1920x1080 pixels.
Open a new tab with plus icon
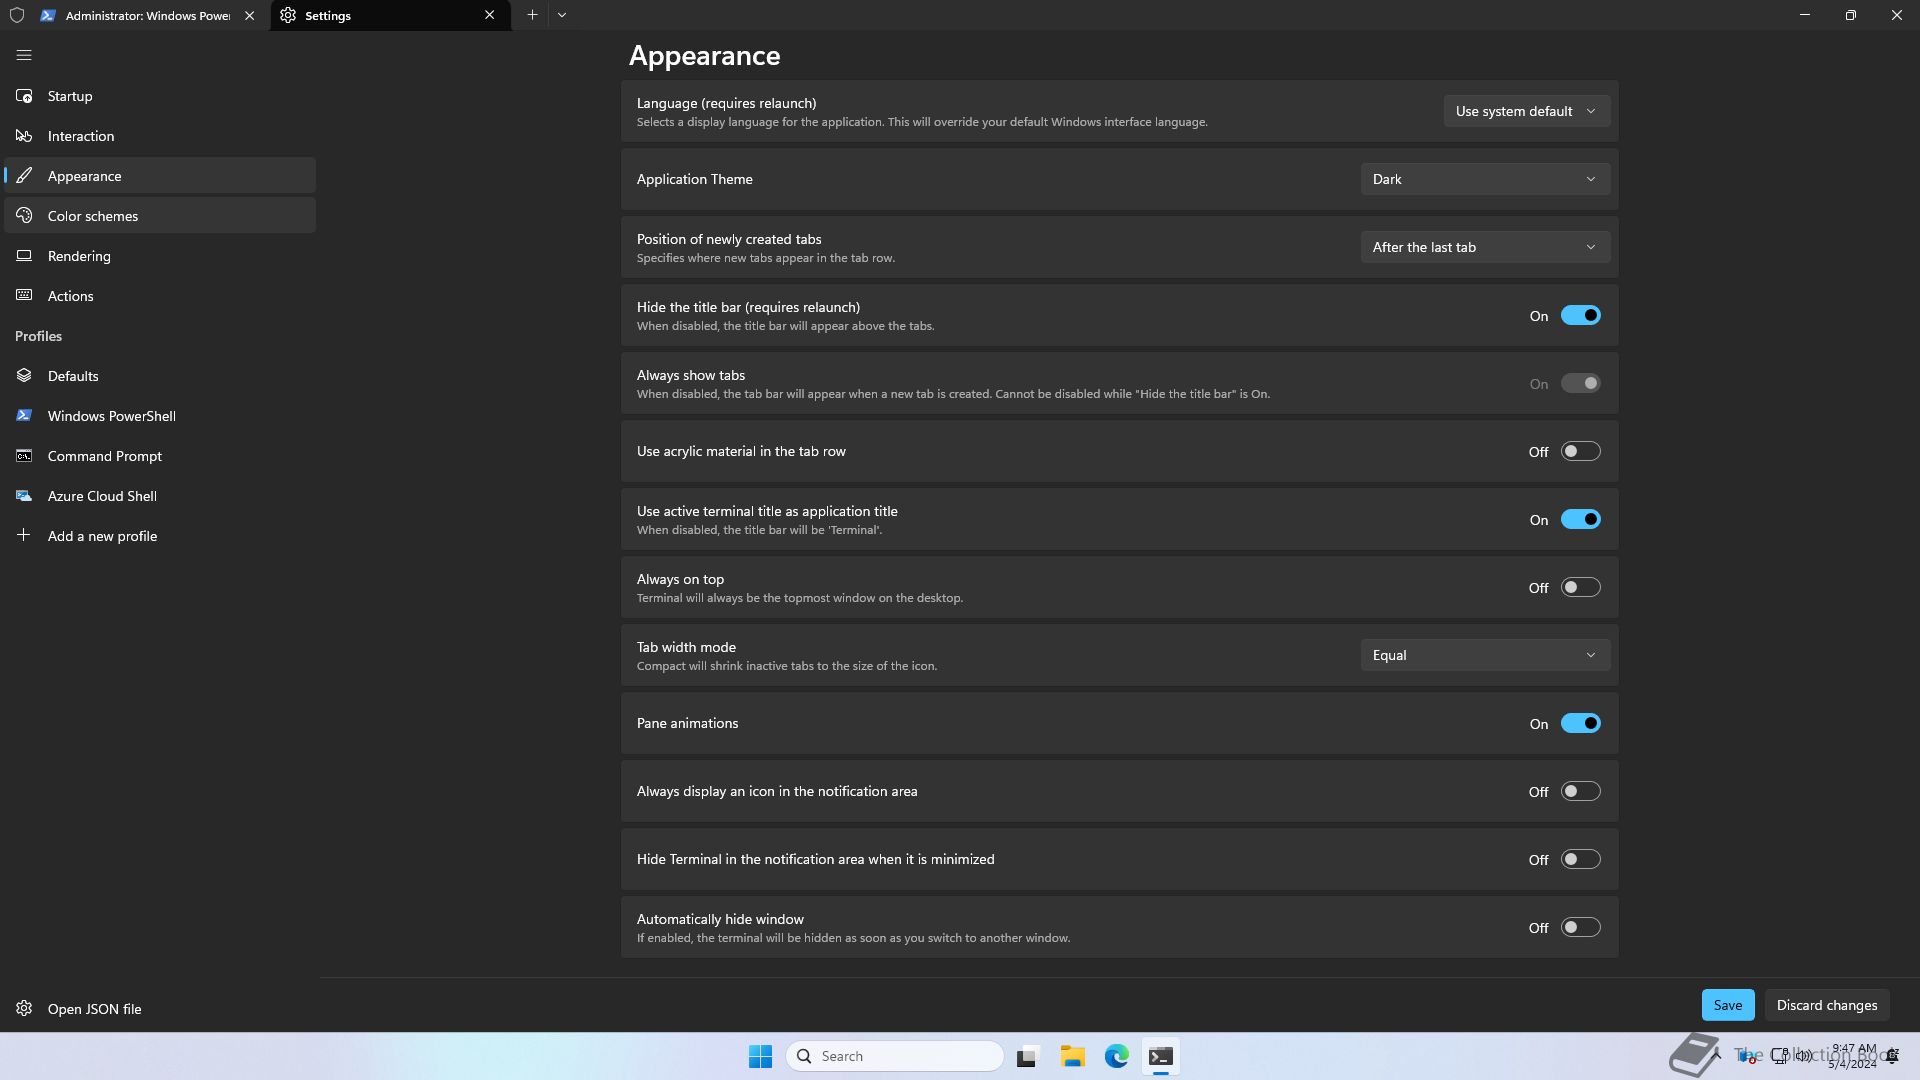(x=532, y=15)
